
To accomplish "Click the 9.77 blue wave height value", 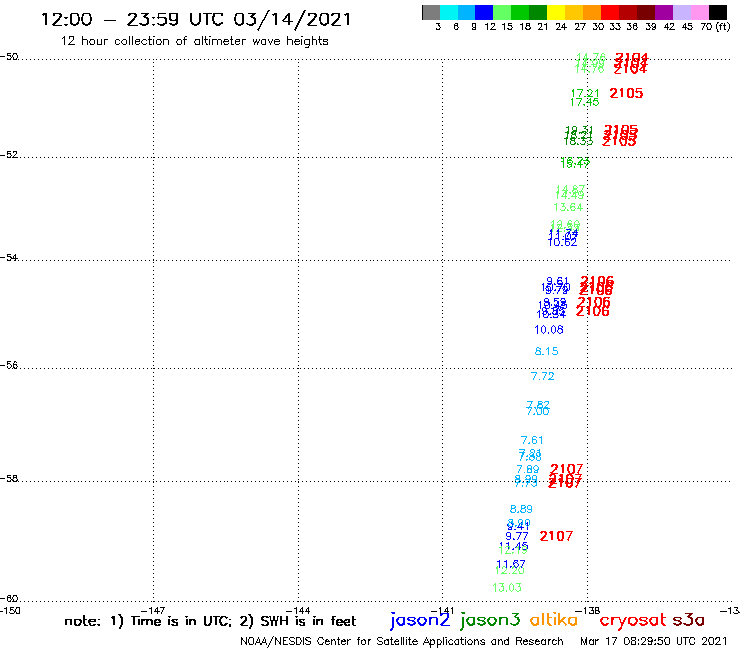I will 517,536.
